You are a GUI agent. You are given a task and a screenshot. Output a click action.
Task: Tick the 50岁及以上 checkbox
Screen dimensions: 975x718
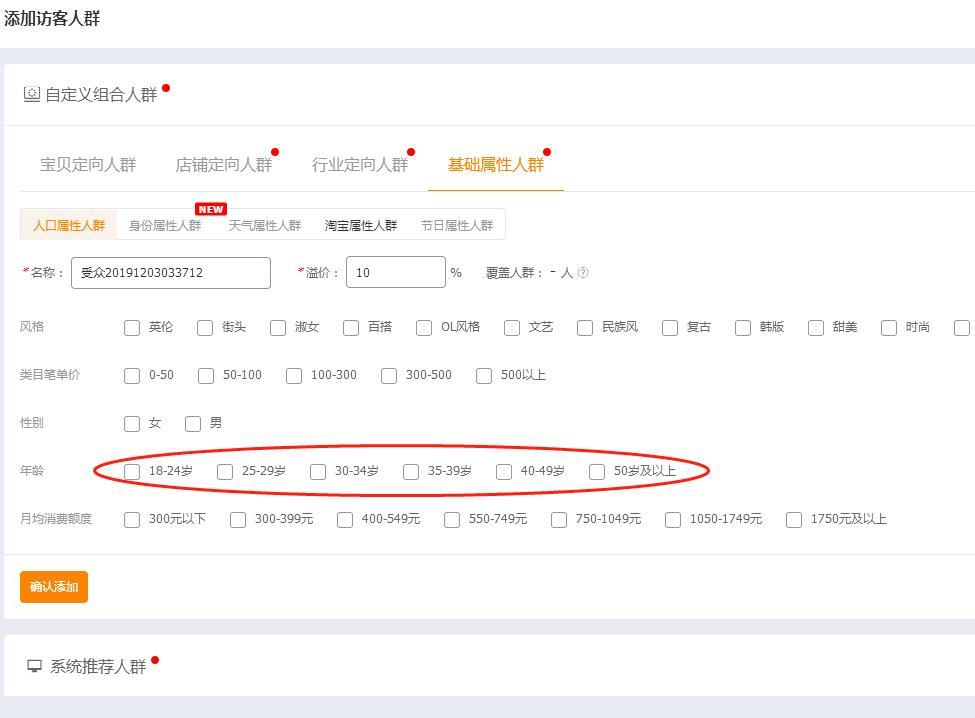pyautogui.click(x=597, y=472)
